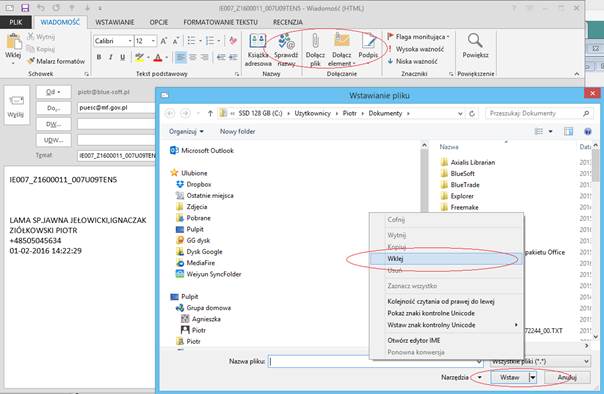Choose Otwórz edytor IME
The width and height of the screenshot is (604, 394).
[x=414, y=340]
